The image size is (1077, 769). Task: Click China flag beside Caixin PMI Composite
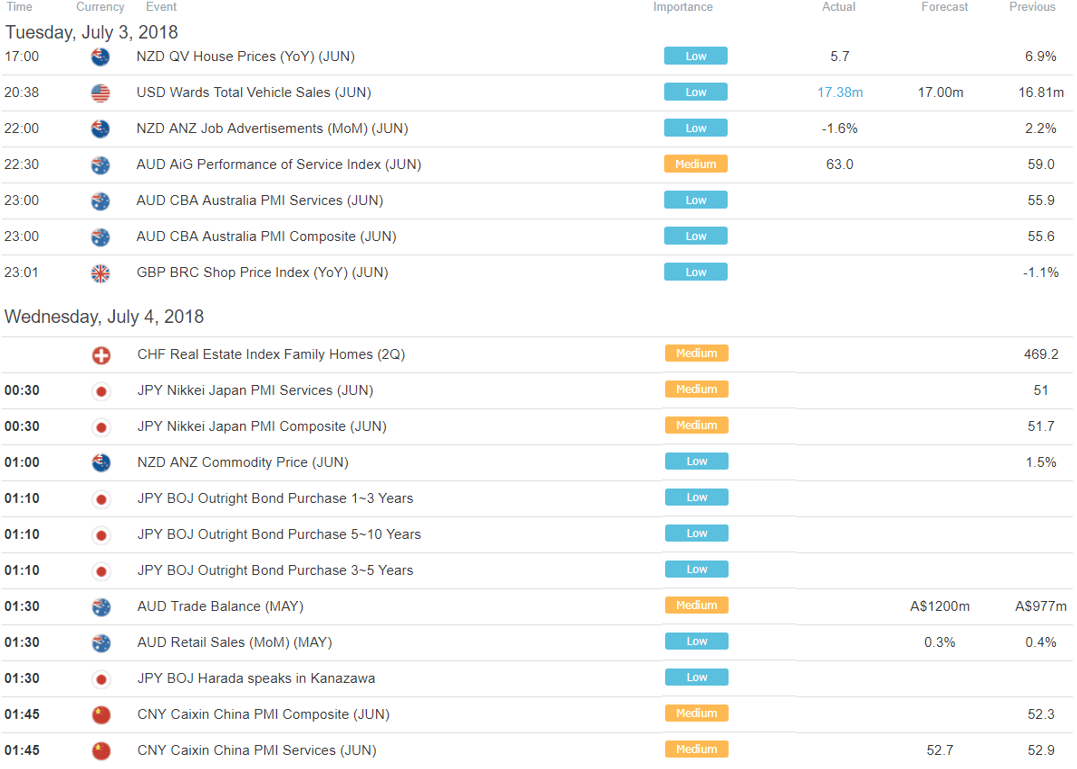click(x=101, y=715)
